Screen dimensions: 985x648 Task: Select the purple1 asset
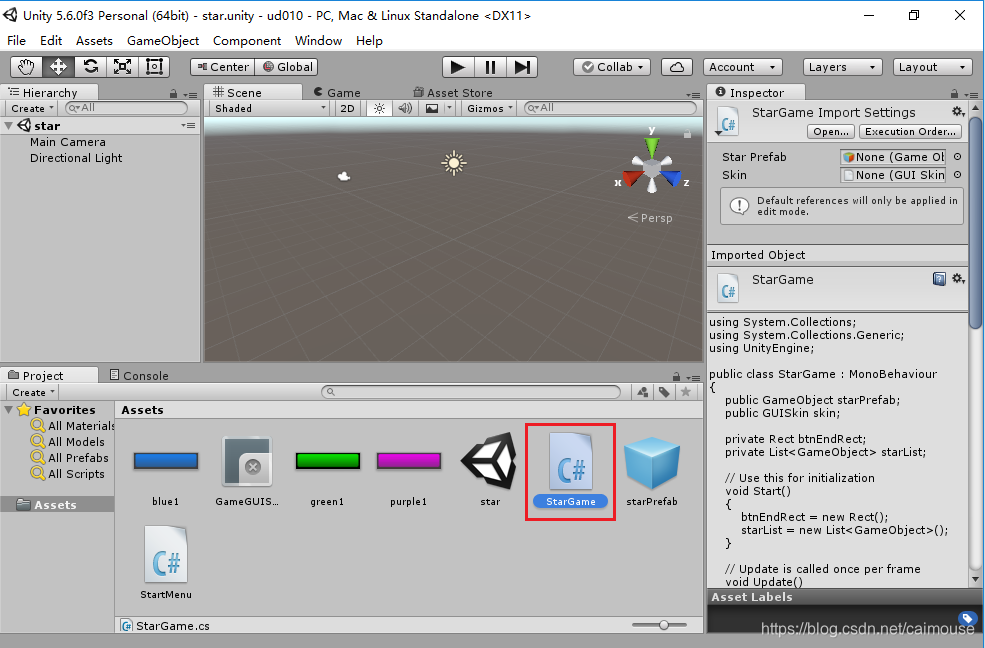point(408,471)
